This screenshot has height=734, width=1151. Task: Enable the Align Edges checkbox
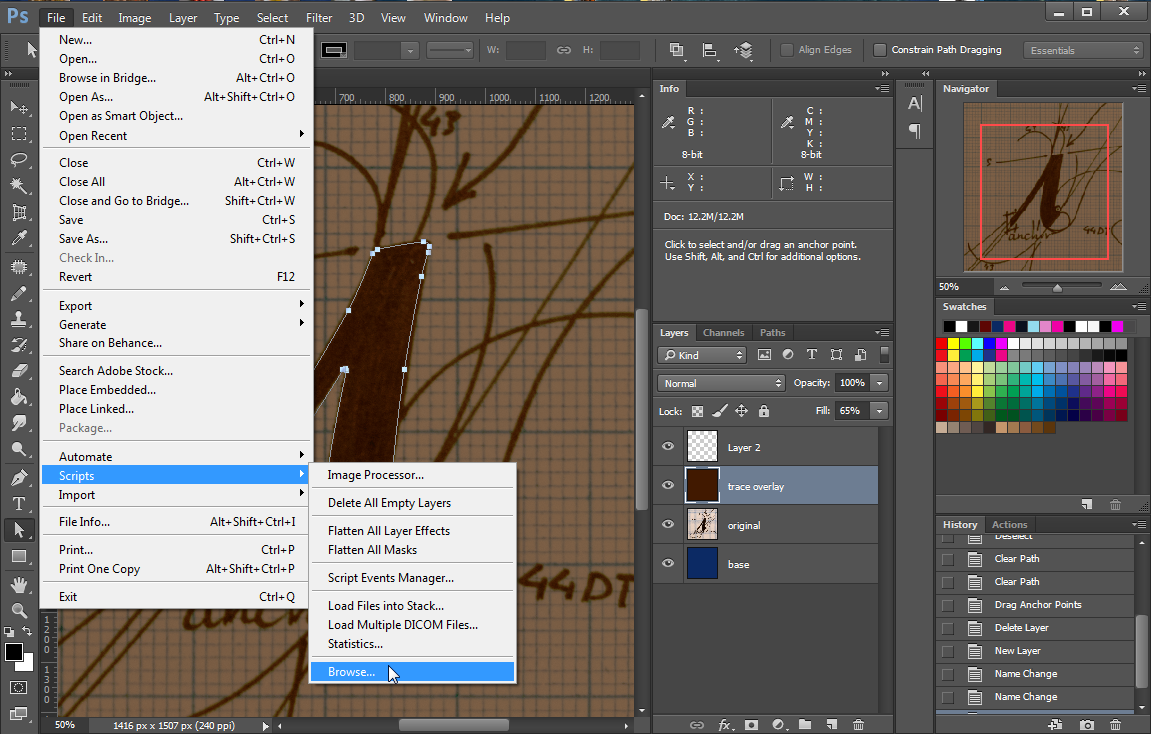[787, 50]
